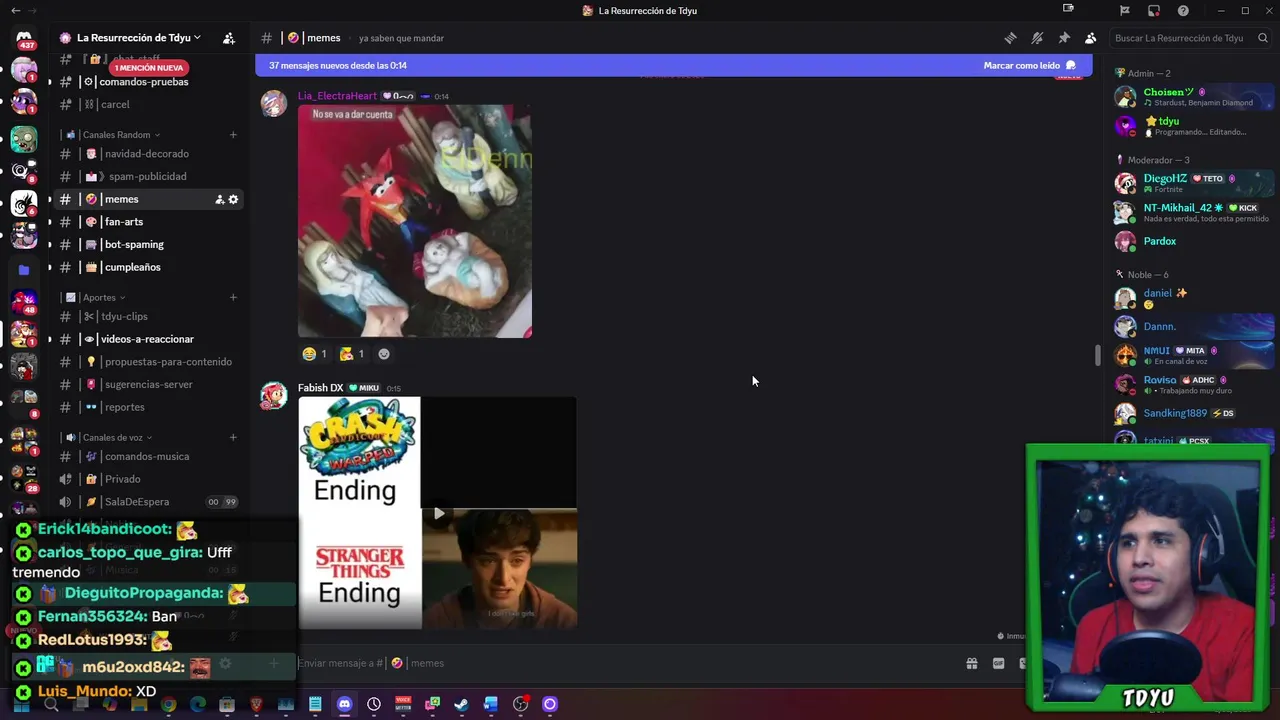Open the gift icon in the message bar

point(971,663)
